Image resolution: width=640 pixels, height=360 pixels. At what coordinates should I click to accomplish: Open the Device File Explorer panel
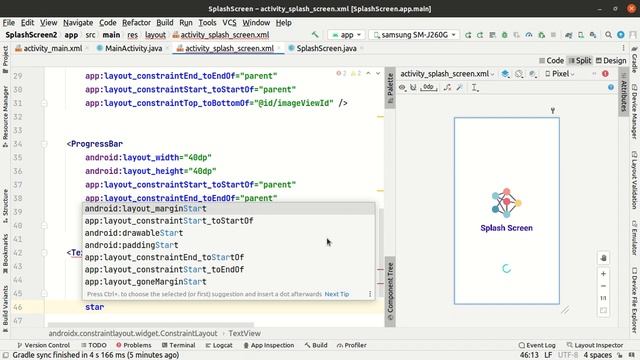635,299
